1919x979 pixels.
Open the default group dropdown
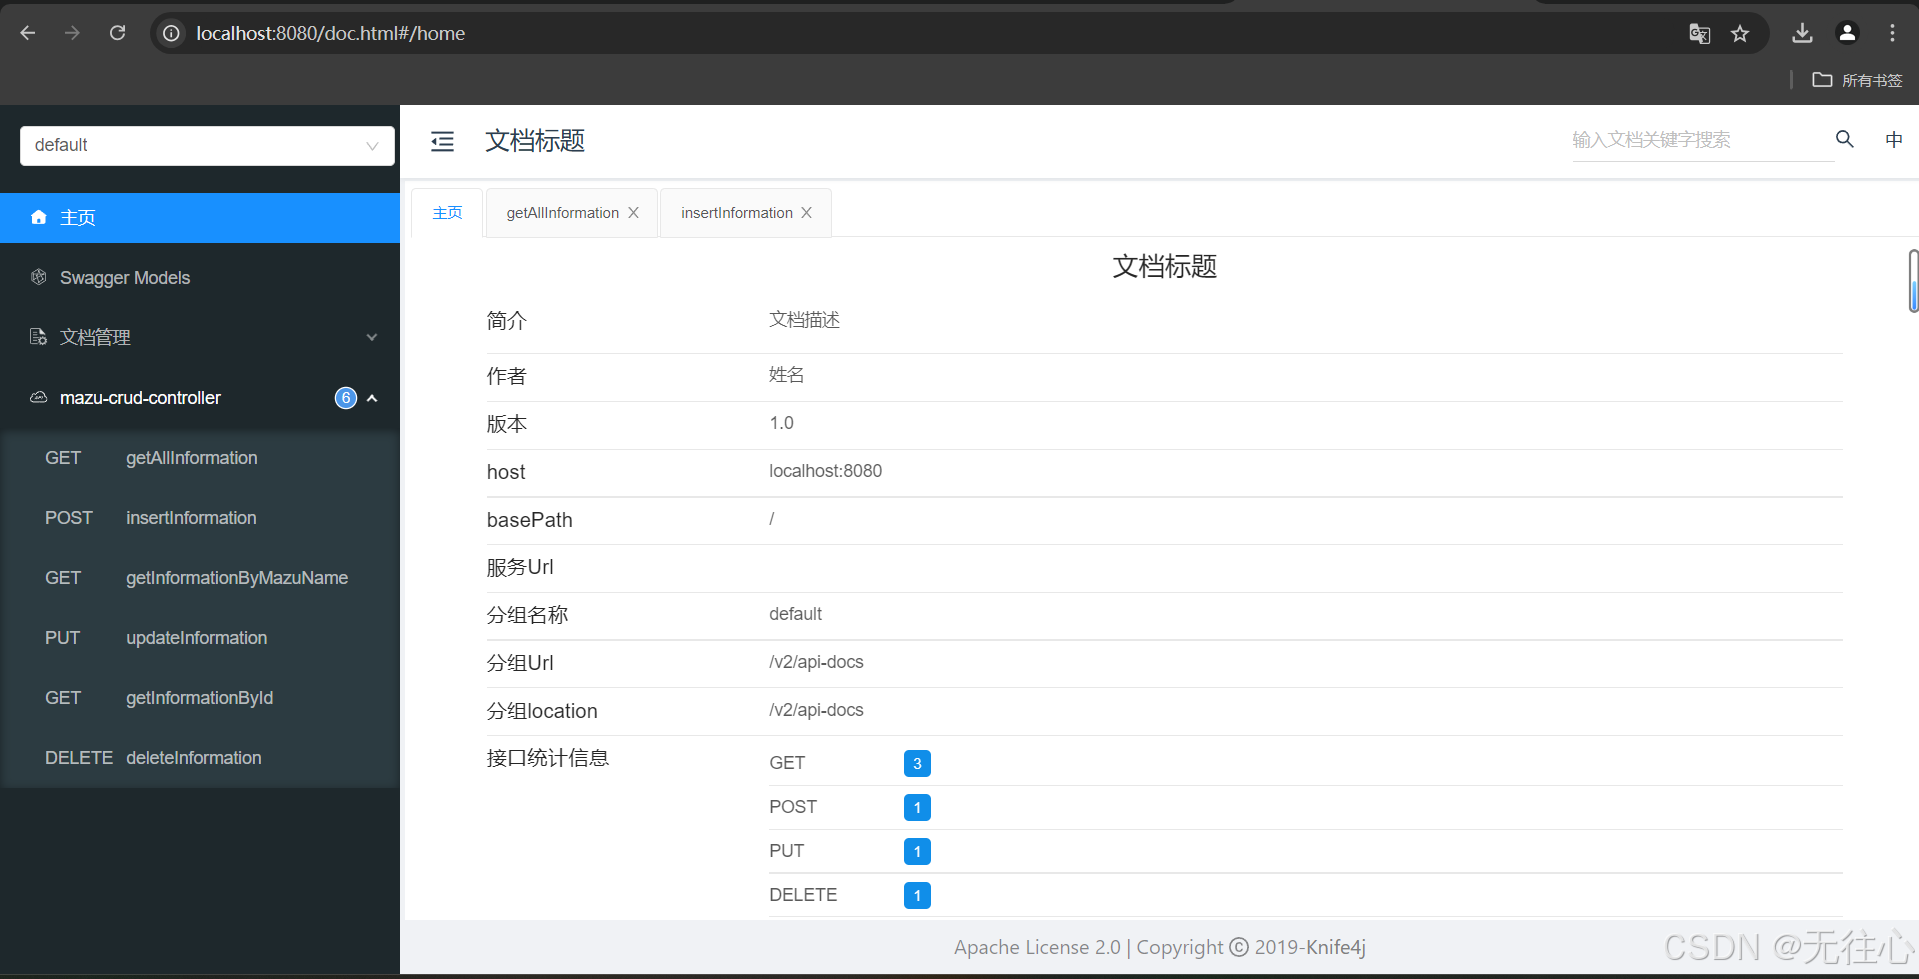click(x=207, y=145)
